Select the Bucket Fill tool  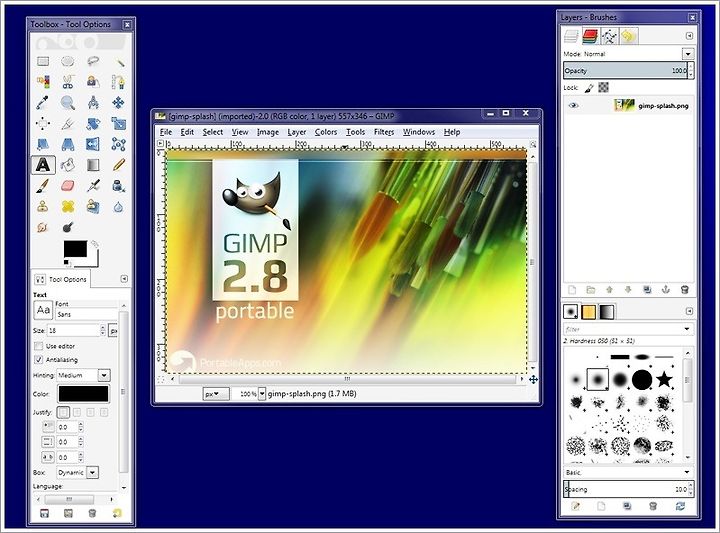pos(68,164)
